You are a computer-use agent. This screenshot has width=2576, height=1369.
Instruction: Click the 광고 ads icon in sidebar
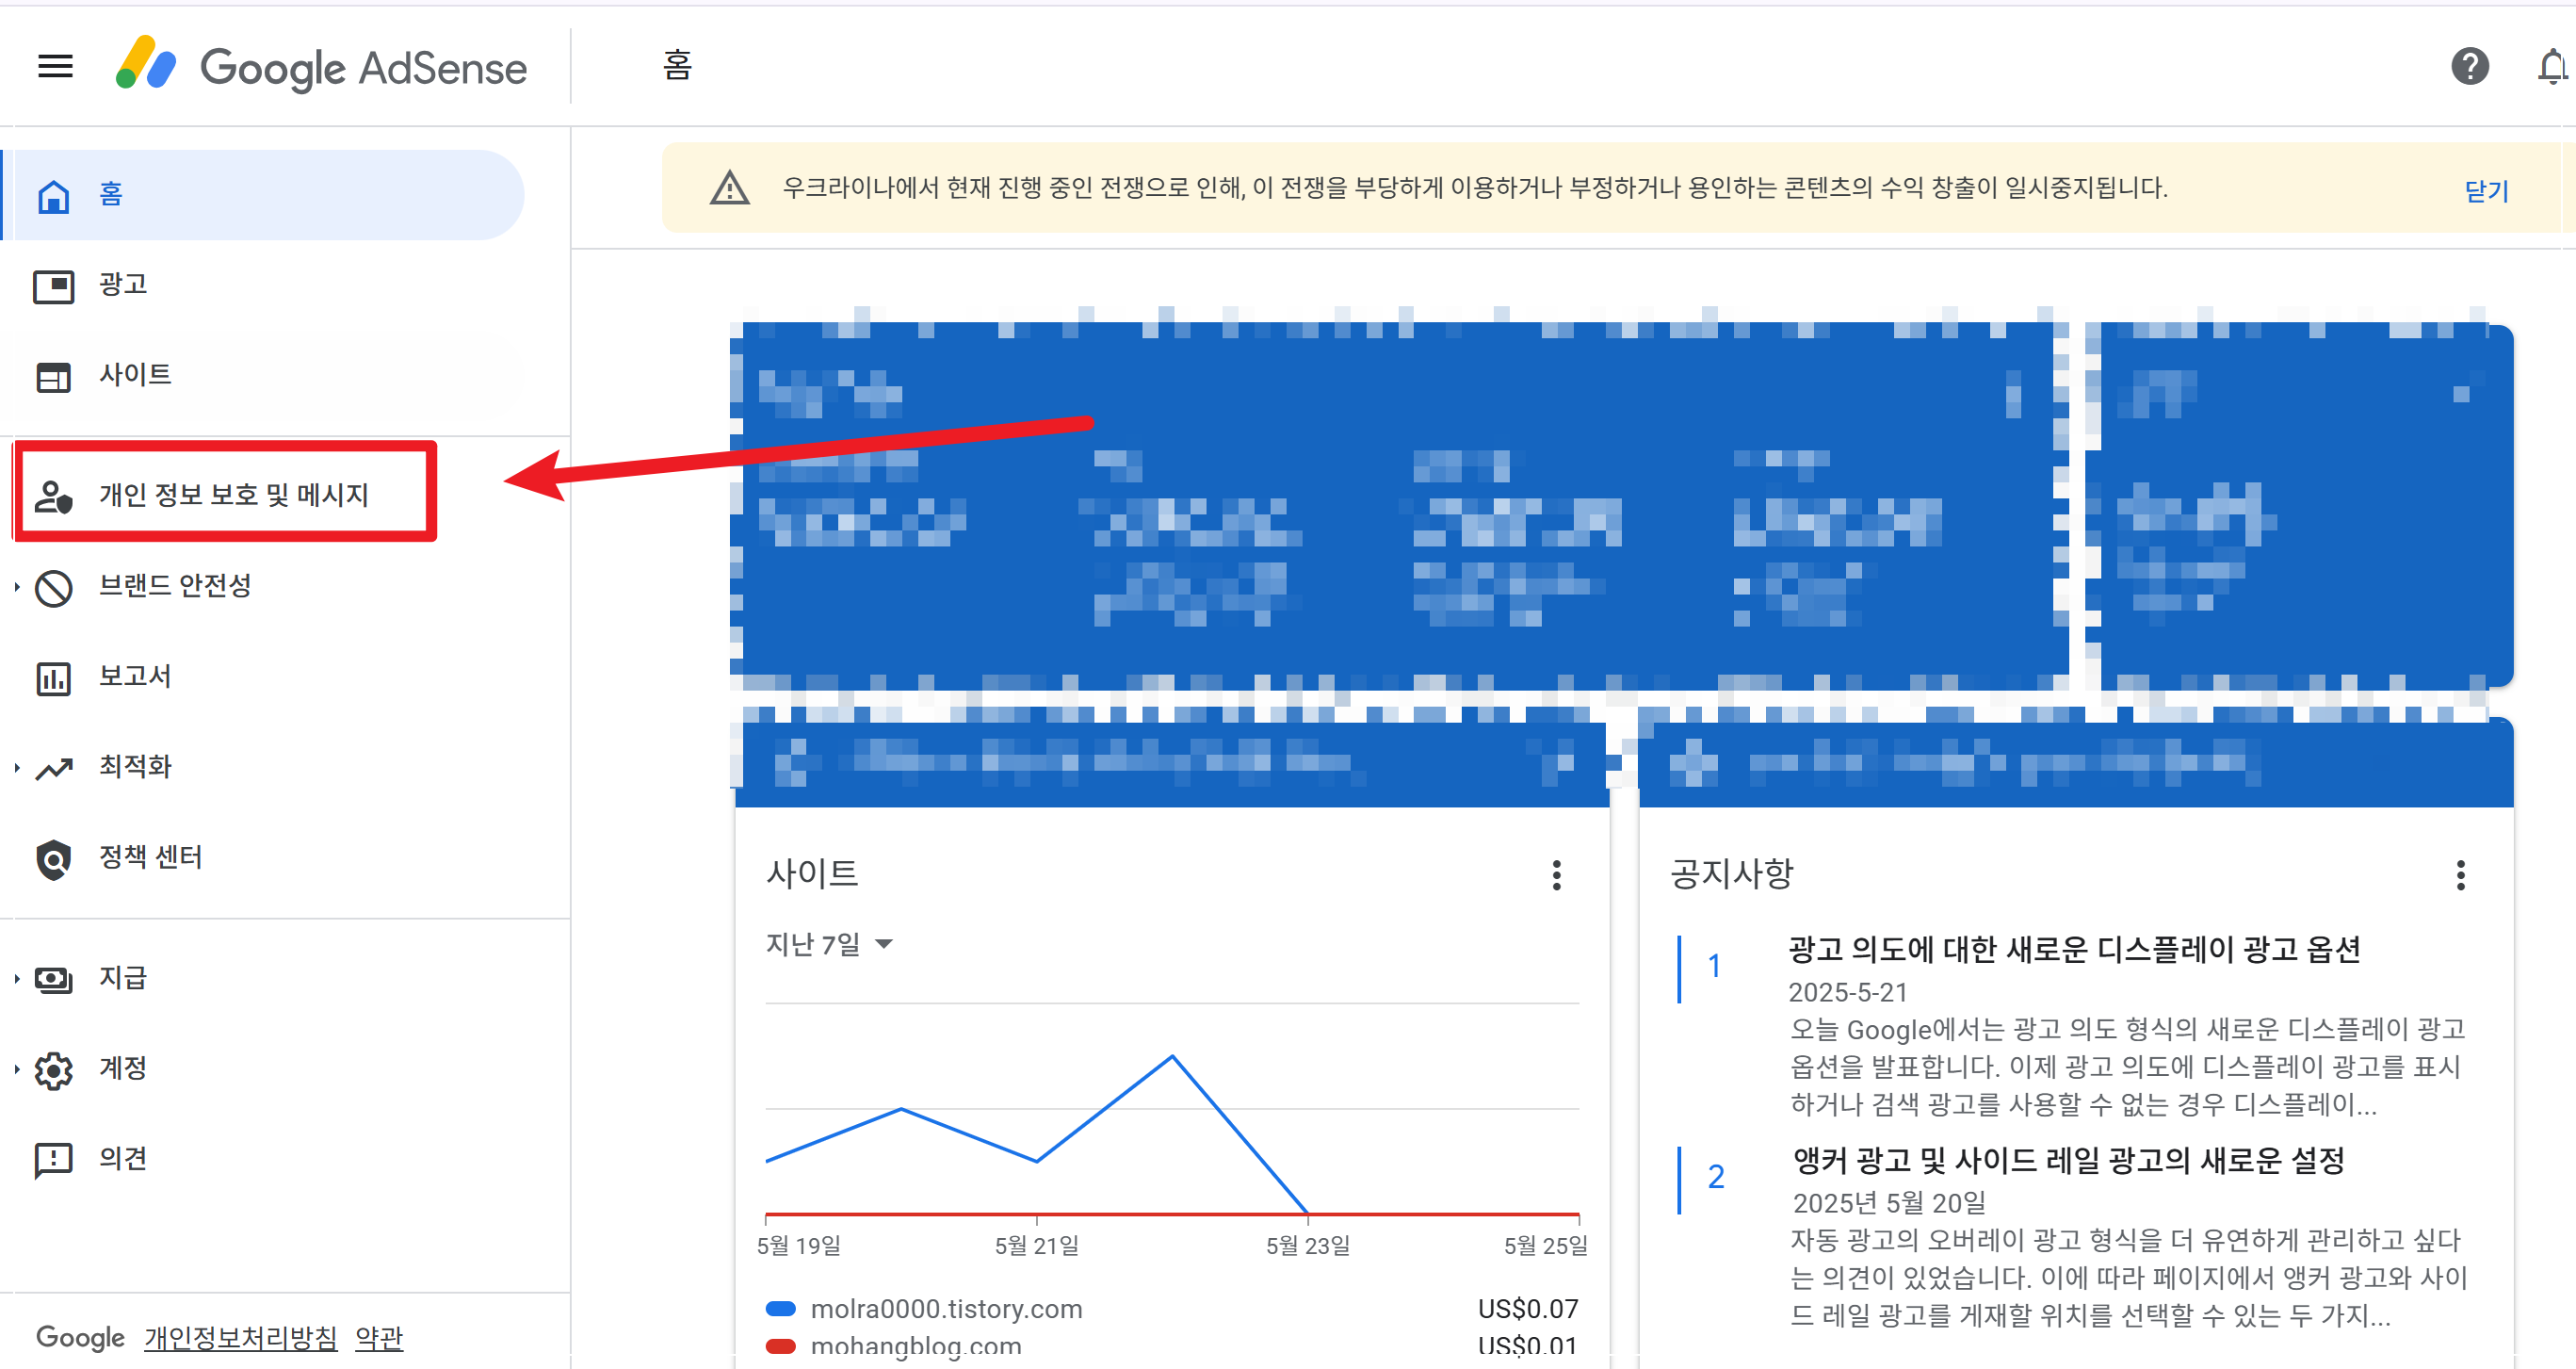[x=53, y=286]
